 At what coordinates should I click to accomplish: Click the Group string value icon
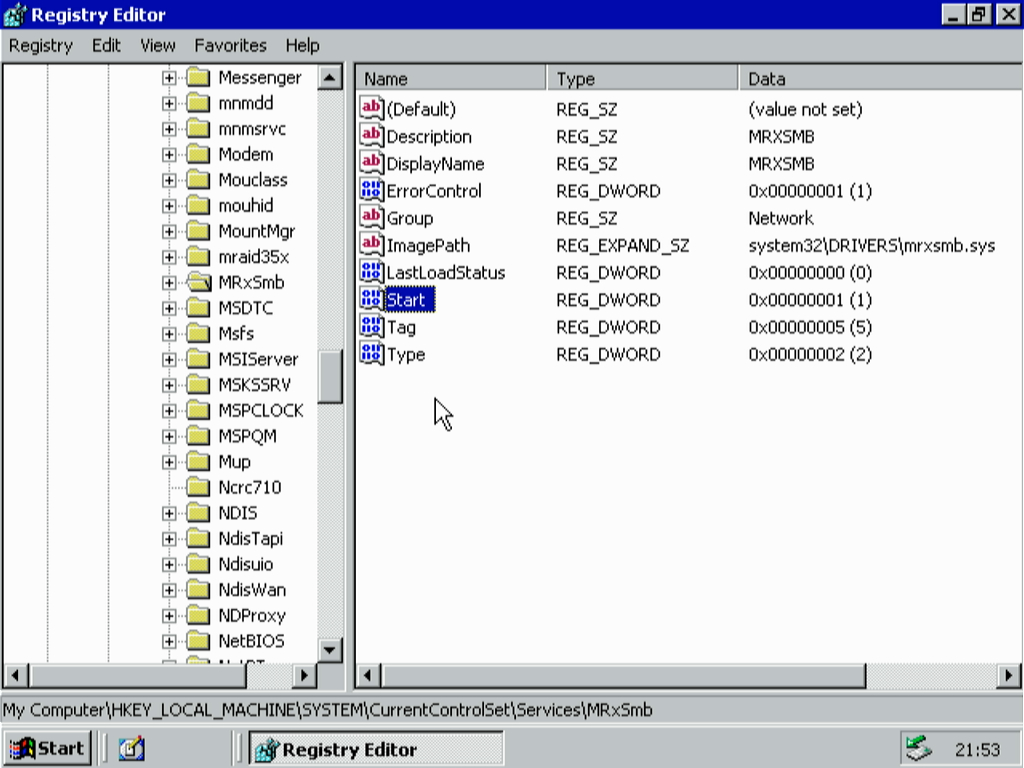click(x=372, y=217)
